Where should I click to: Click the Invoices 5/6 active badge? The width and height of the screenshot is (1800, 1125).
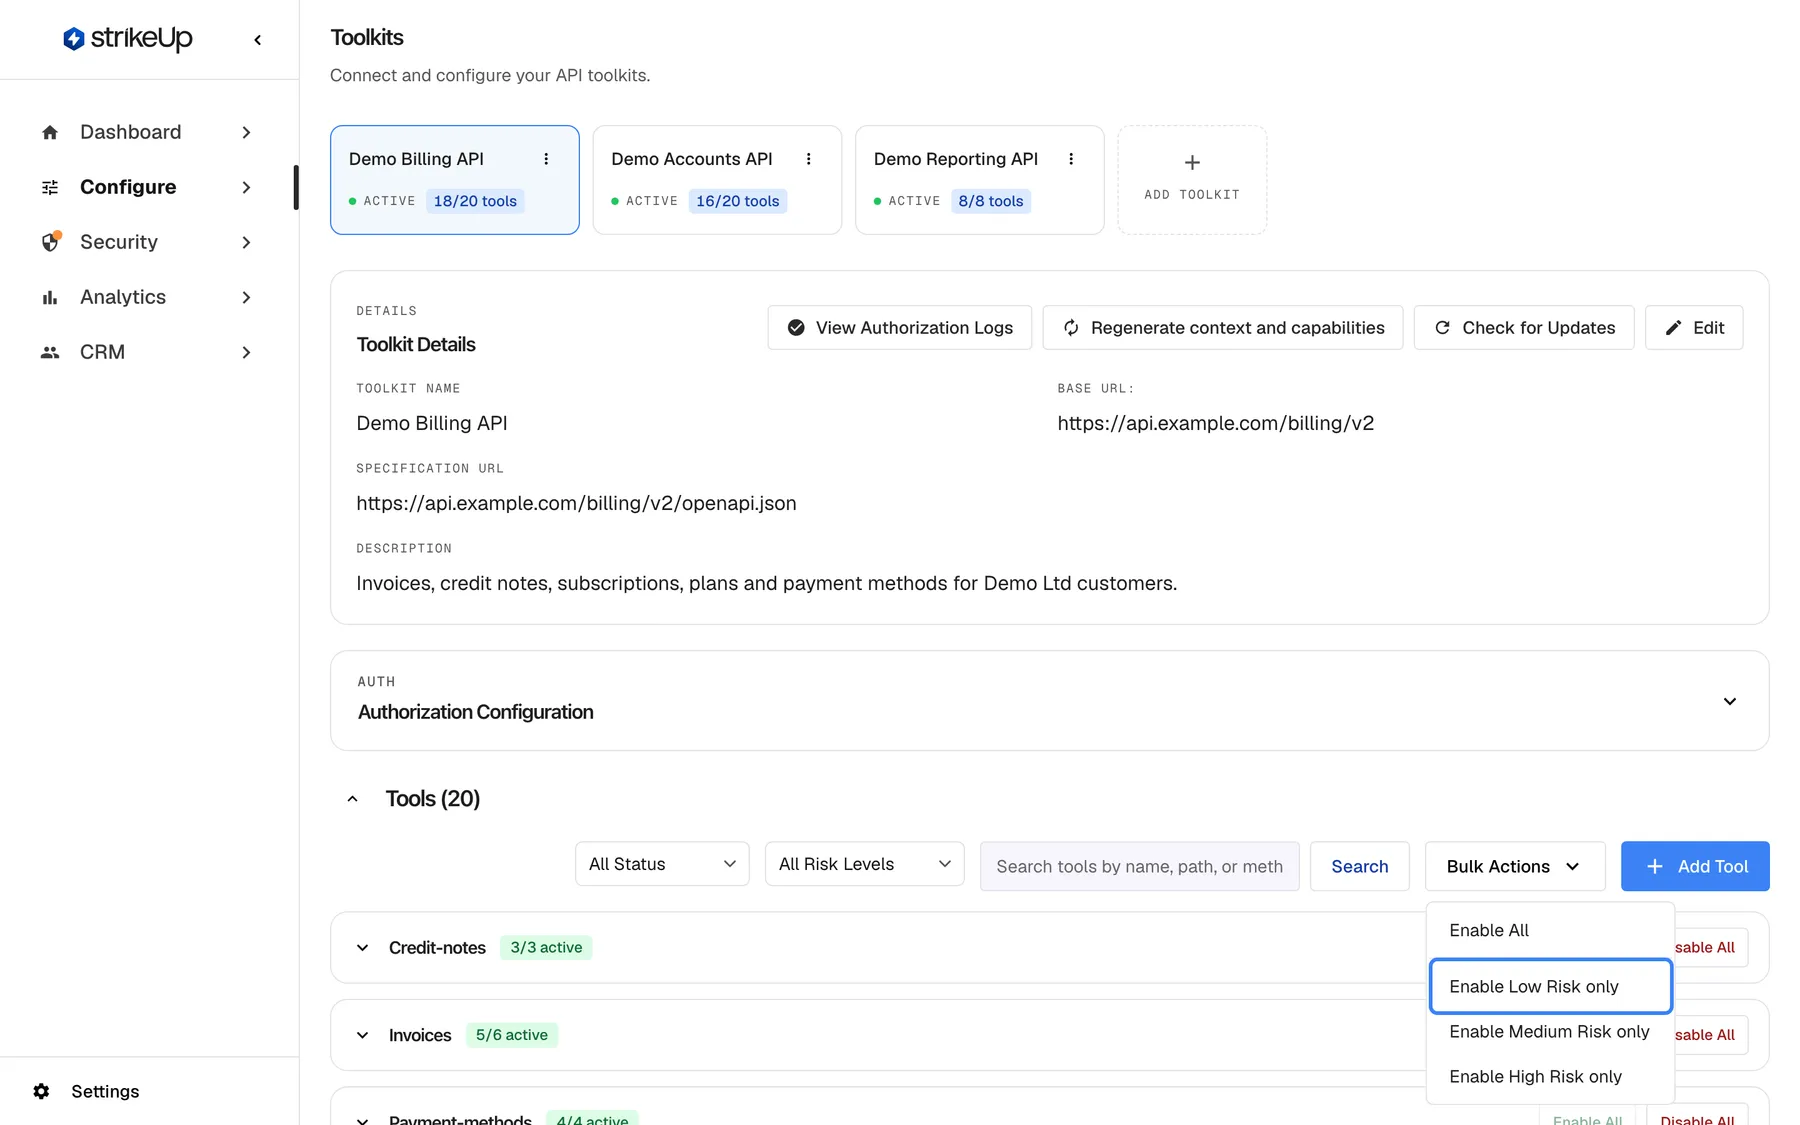(x=512, y=1035)
